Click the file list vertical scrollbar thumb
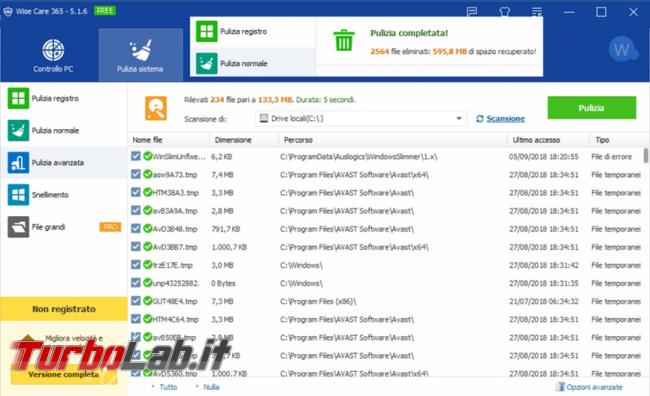This screenshot has width=650, height=396. [x=646, y=155]
